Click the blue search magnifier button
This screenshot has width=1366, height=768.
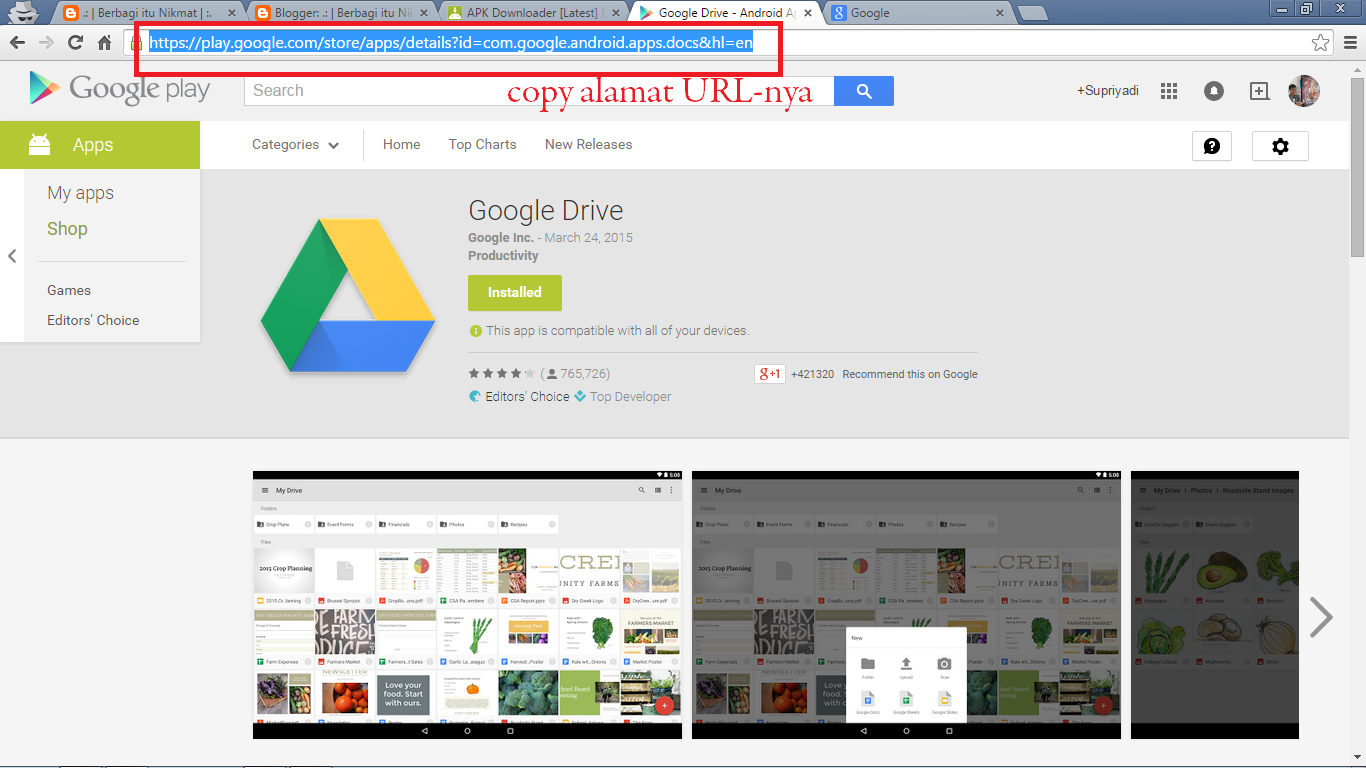coord(864,91)
